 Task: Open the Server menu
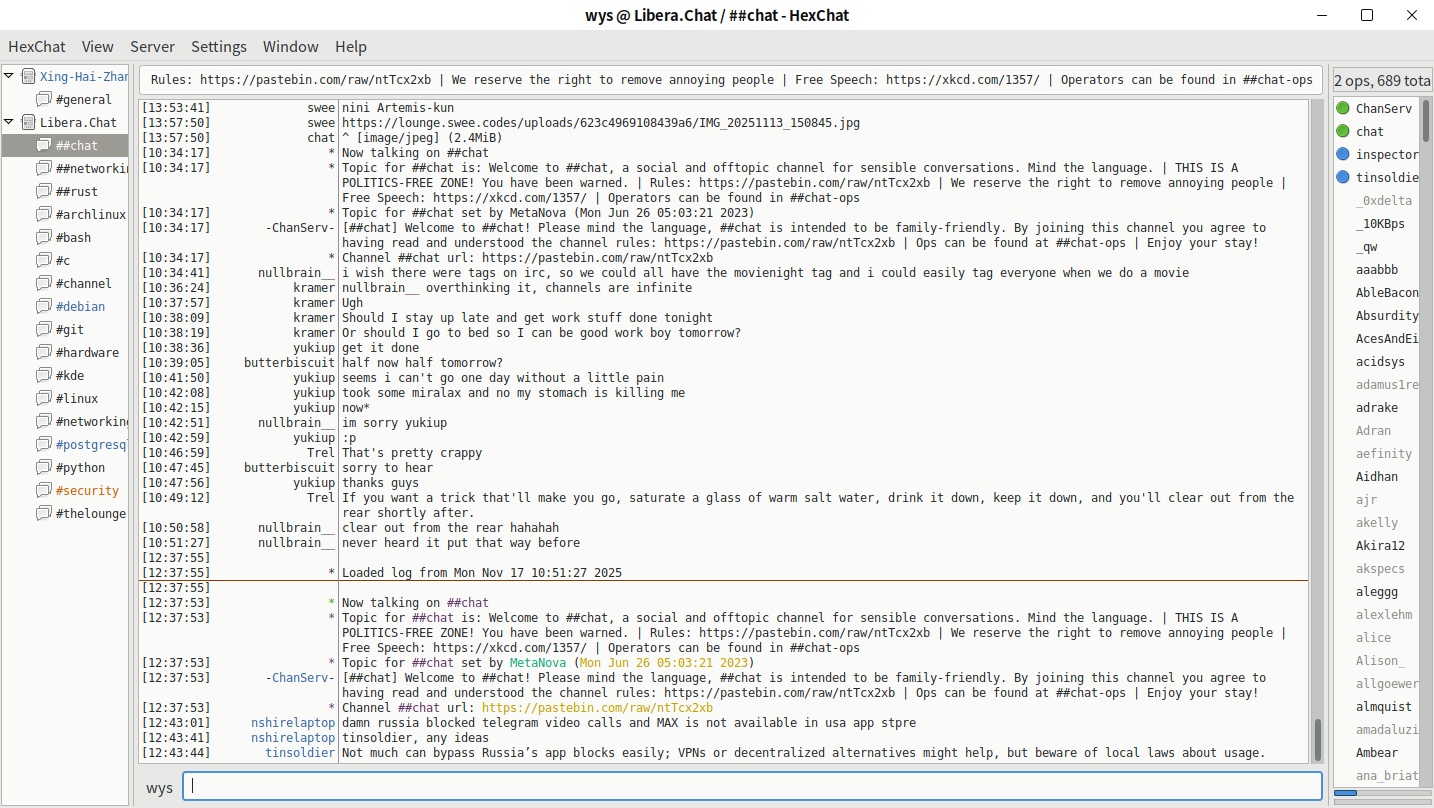pos(152,46)
